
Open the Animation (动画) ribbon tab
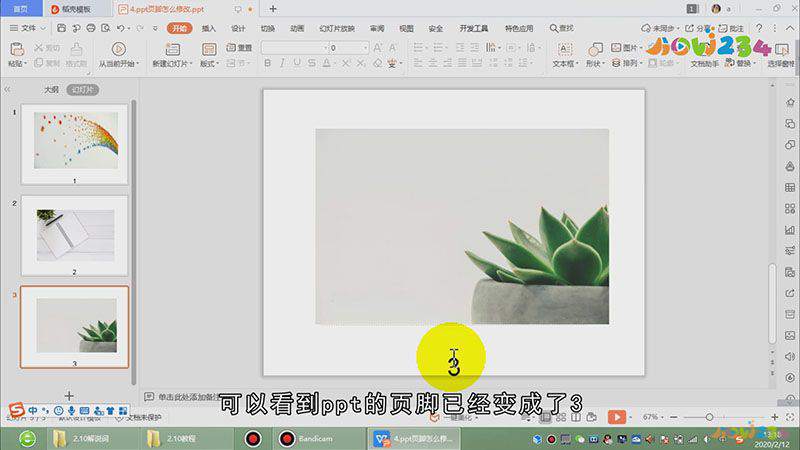point(297,28)
